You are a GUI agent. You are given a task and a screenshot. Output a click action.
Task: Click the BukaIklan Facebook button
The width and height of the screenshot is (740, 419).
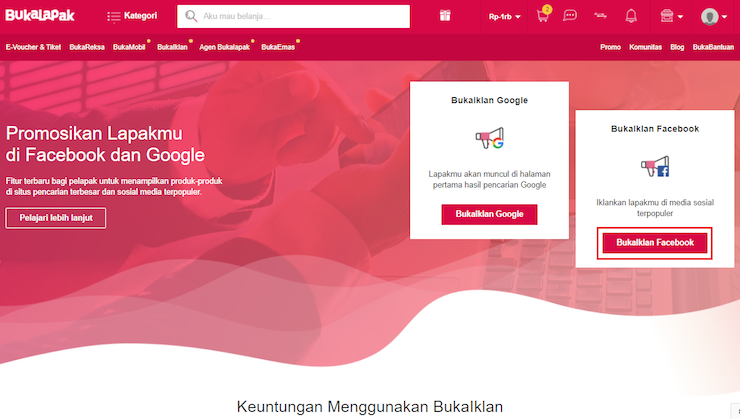pos(655,243)
